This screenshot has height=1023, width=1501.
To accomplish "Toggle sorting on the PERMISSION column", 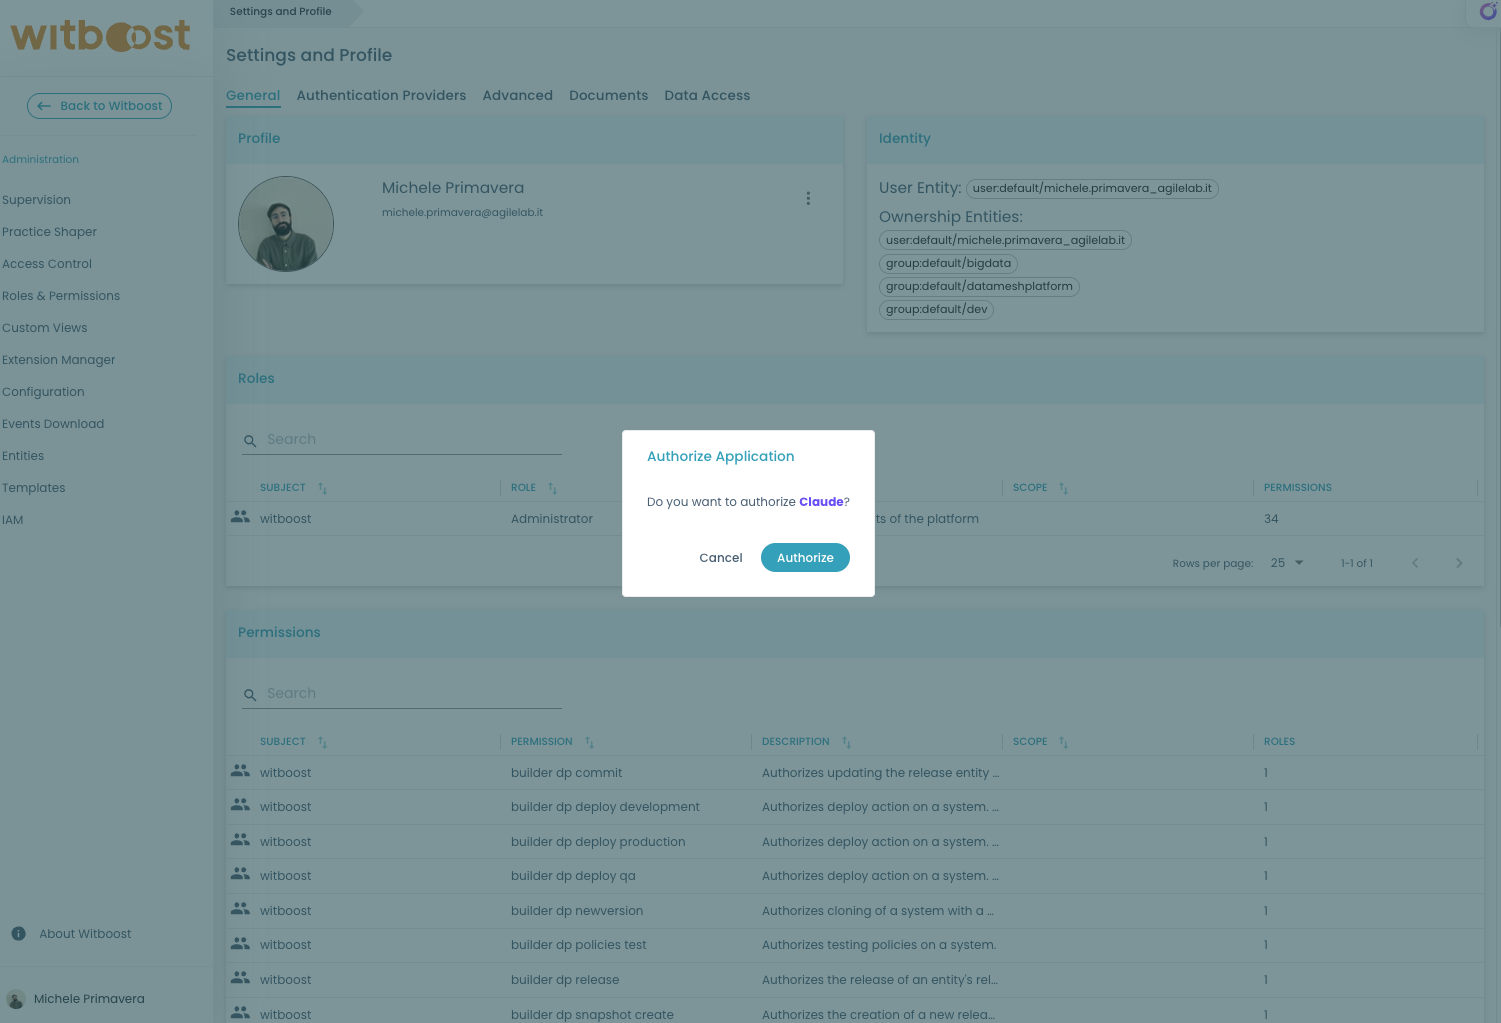I will coord(589,742).
